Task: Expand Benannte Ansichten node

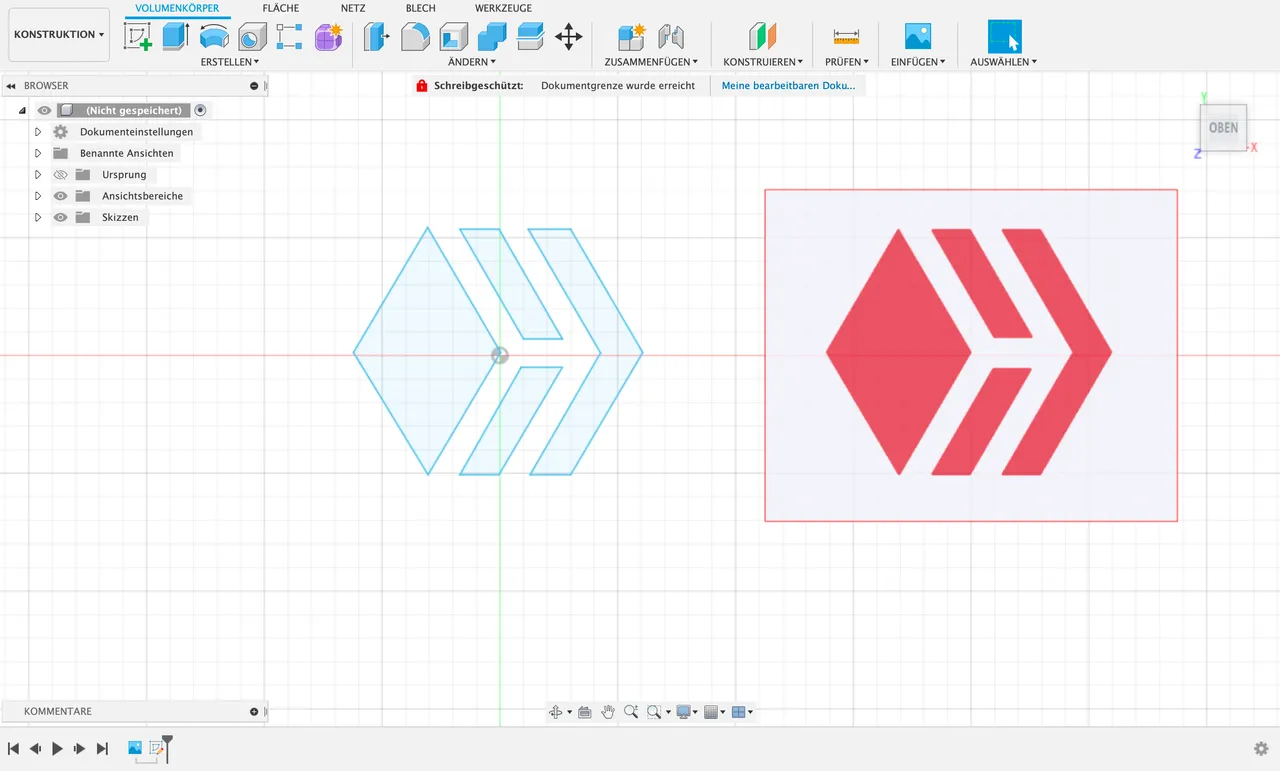Action: pos(38,153)
